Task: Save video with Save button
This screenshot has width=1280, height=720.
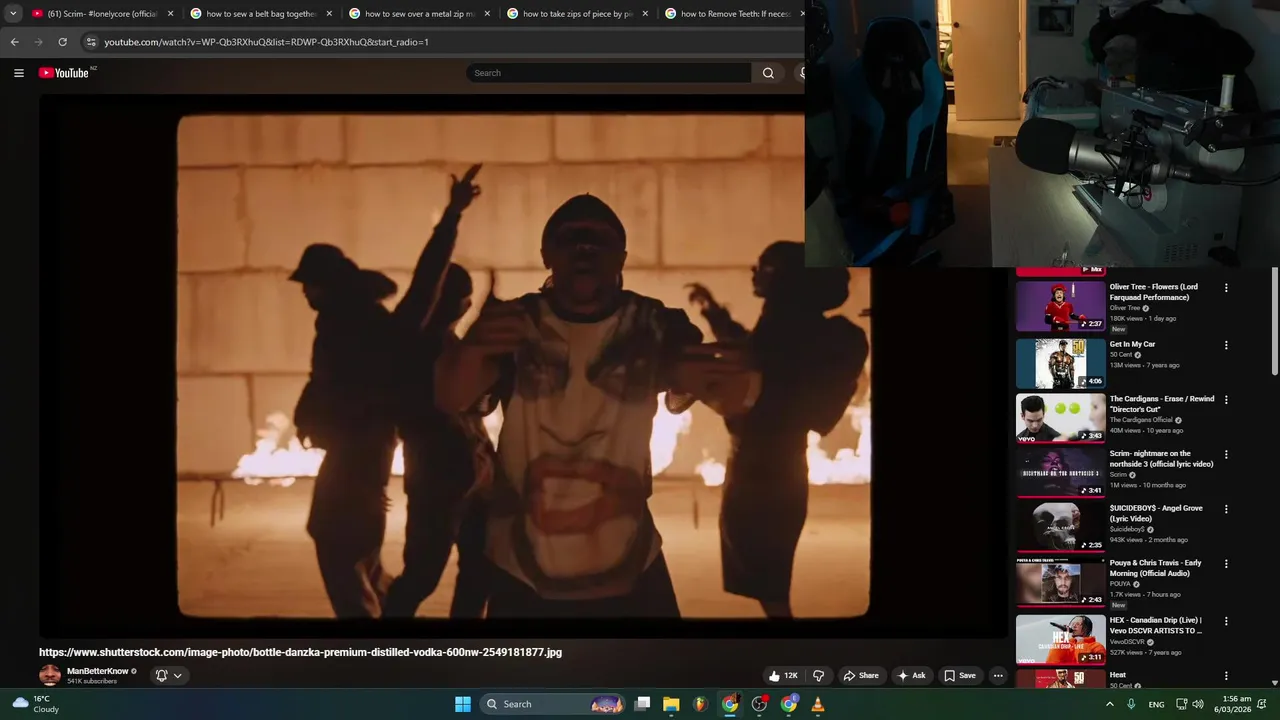Action: (960, 676)
